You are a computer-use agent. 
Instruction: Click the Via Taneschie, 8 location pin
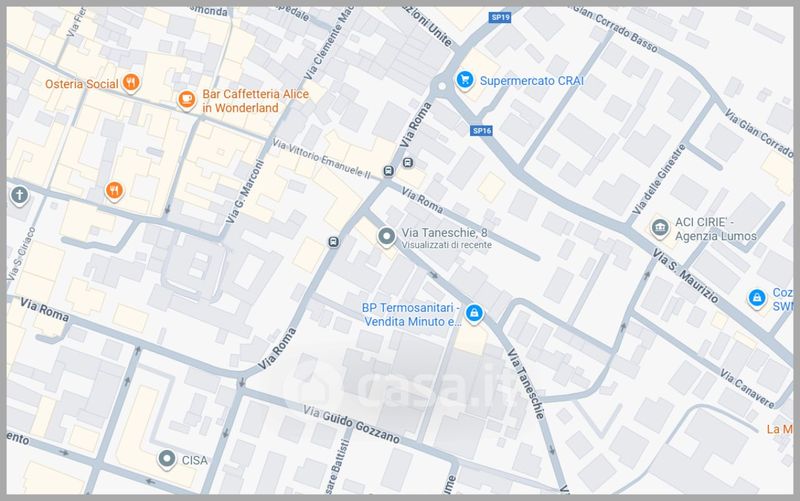pyautogui.click(x=386, y=237)
